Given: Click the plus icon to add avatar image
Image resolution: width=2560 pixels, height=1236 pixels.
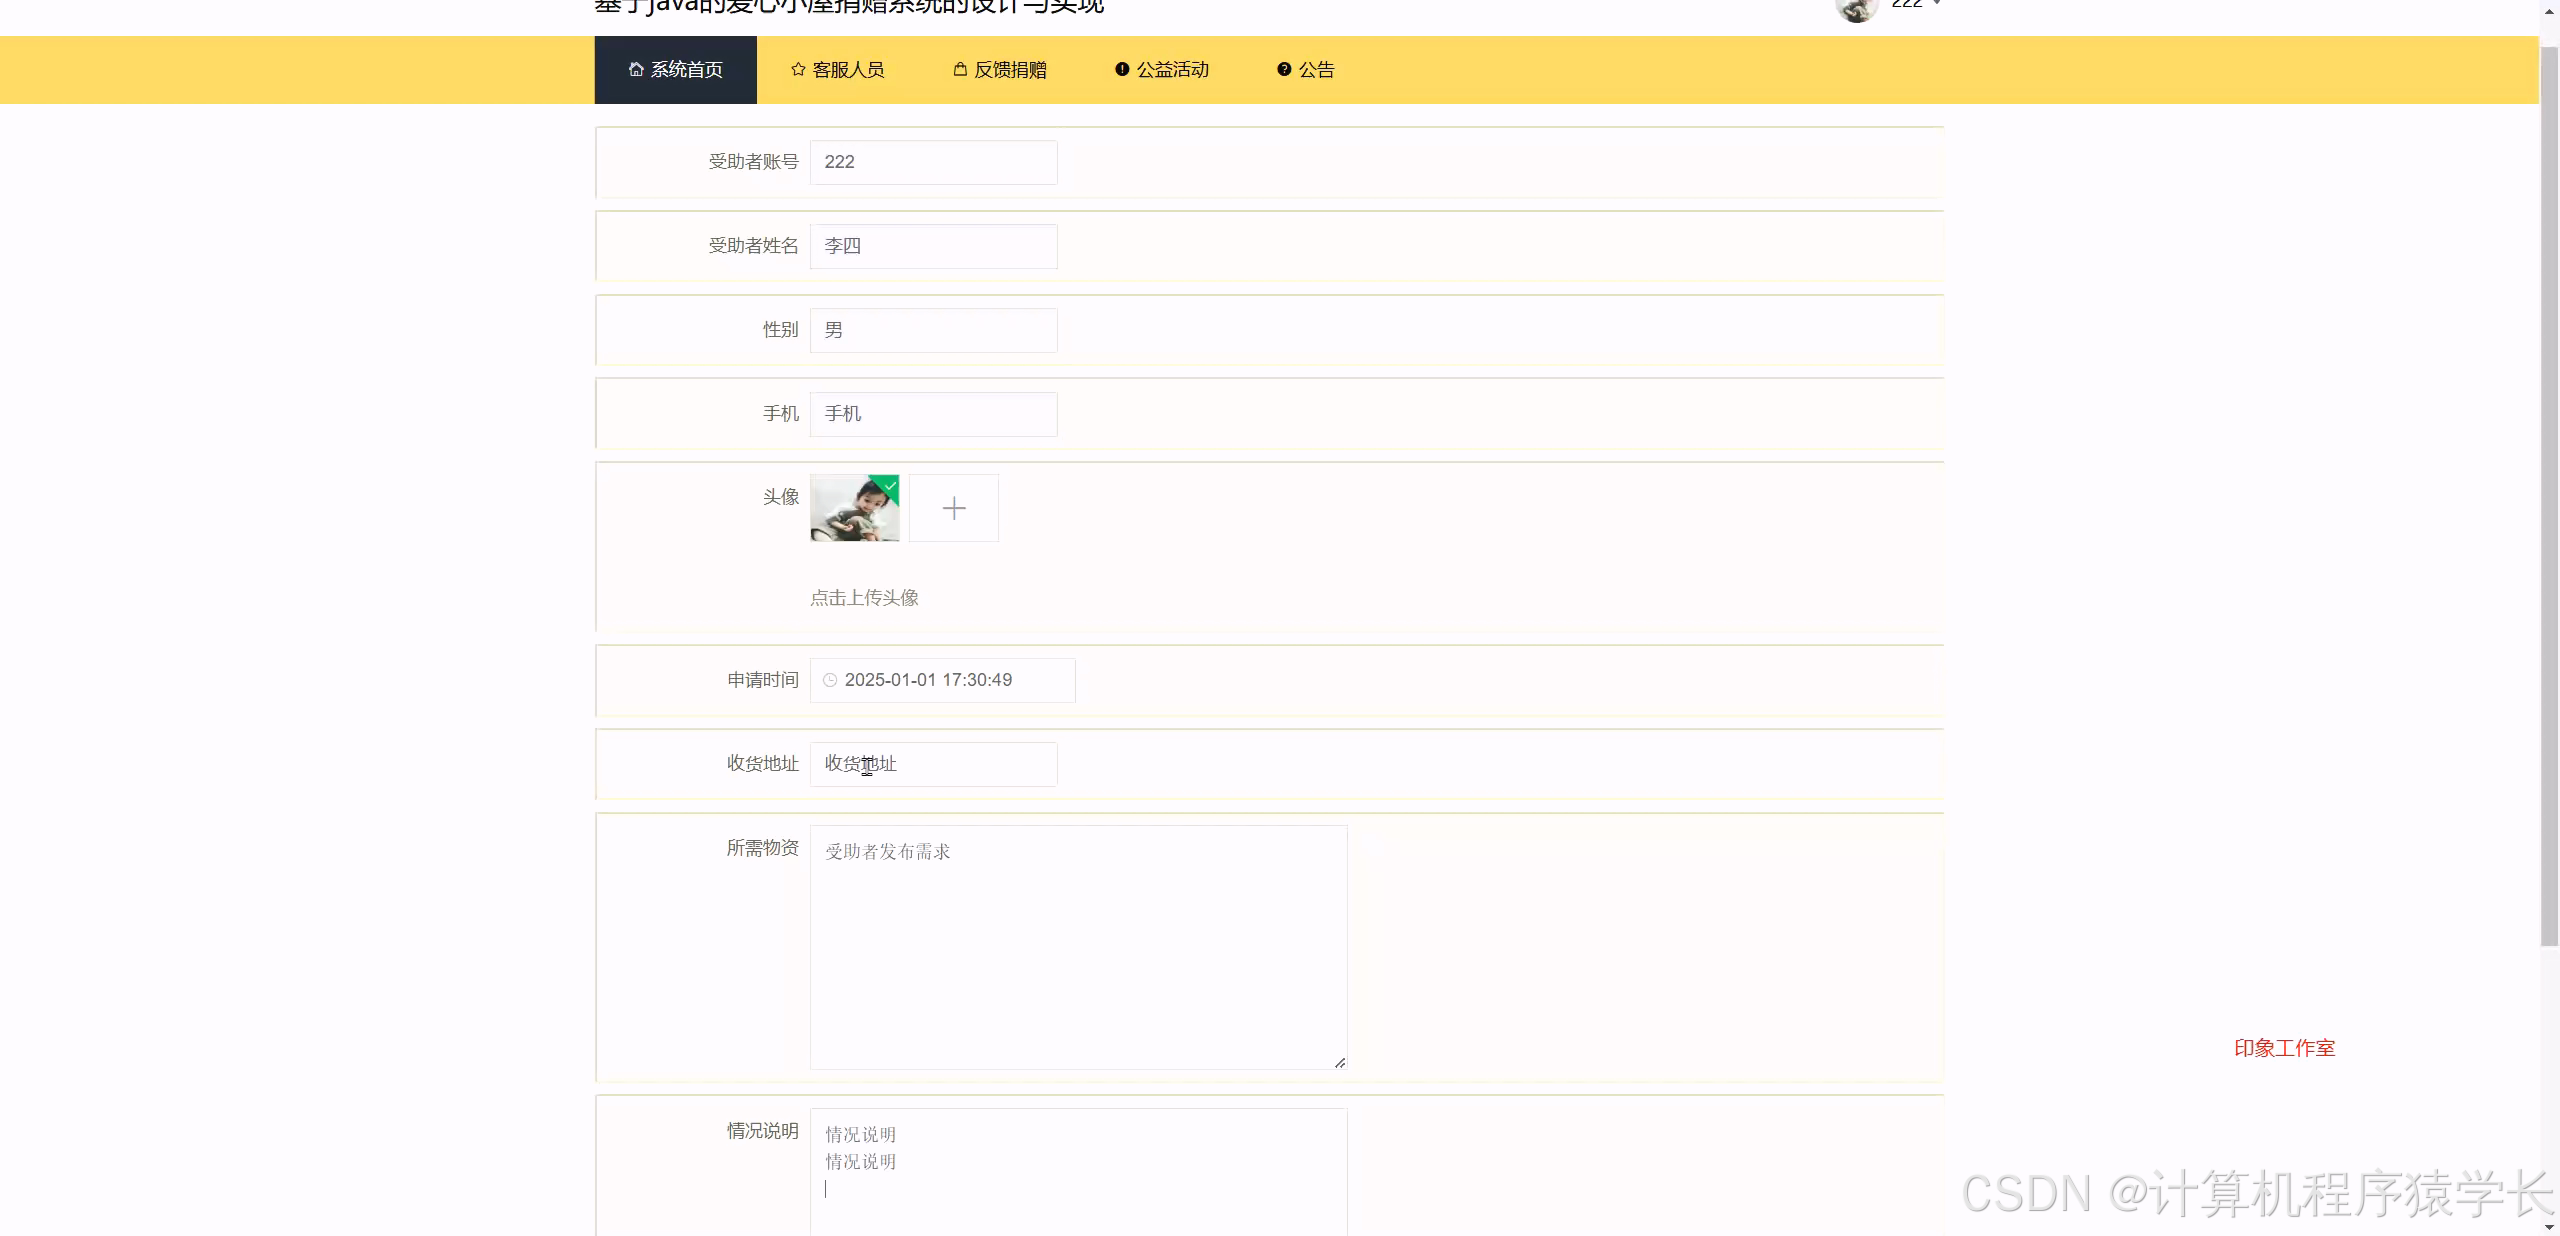Looking at the screenshot, I should point(952,508).
